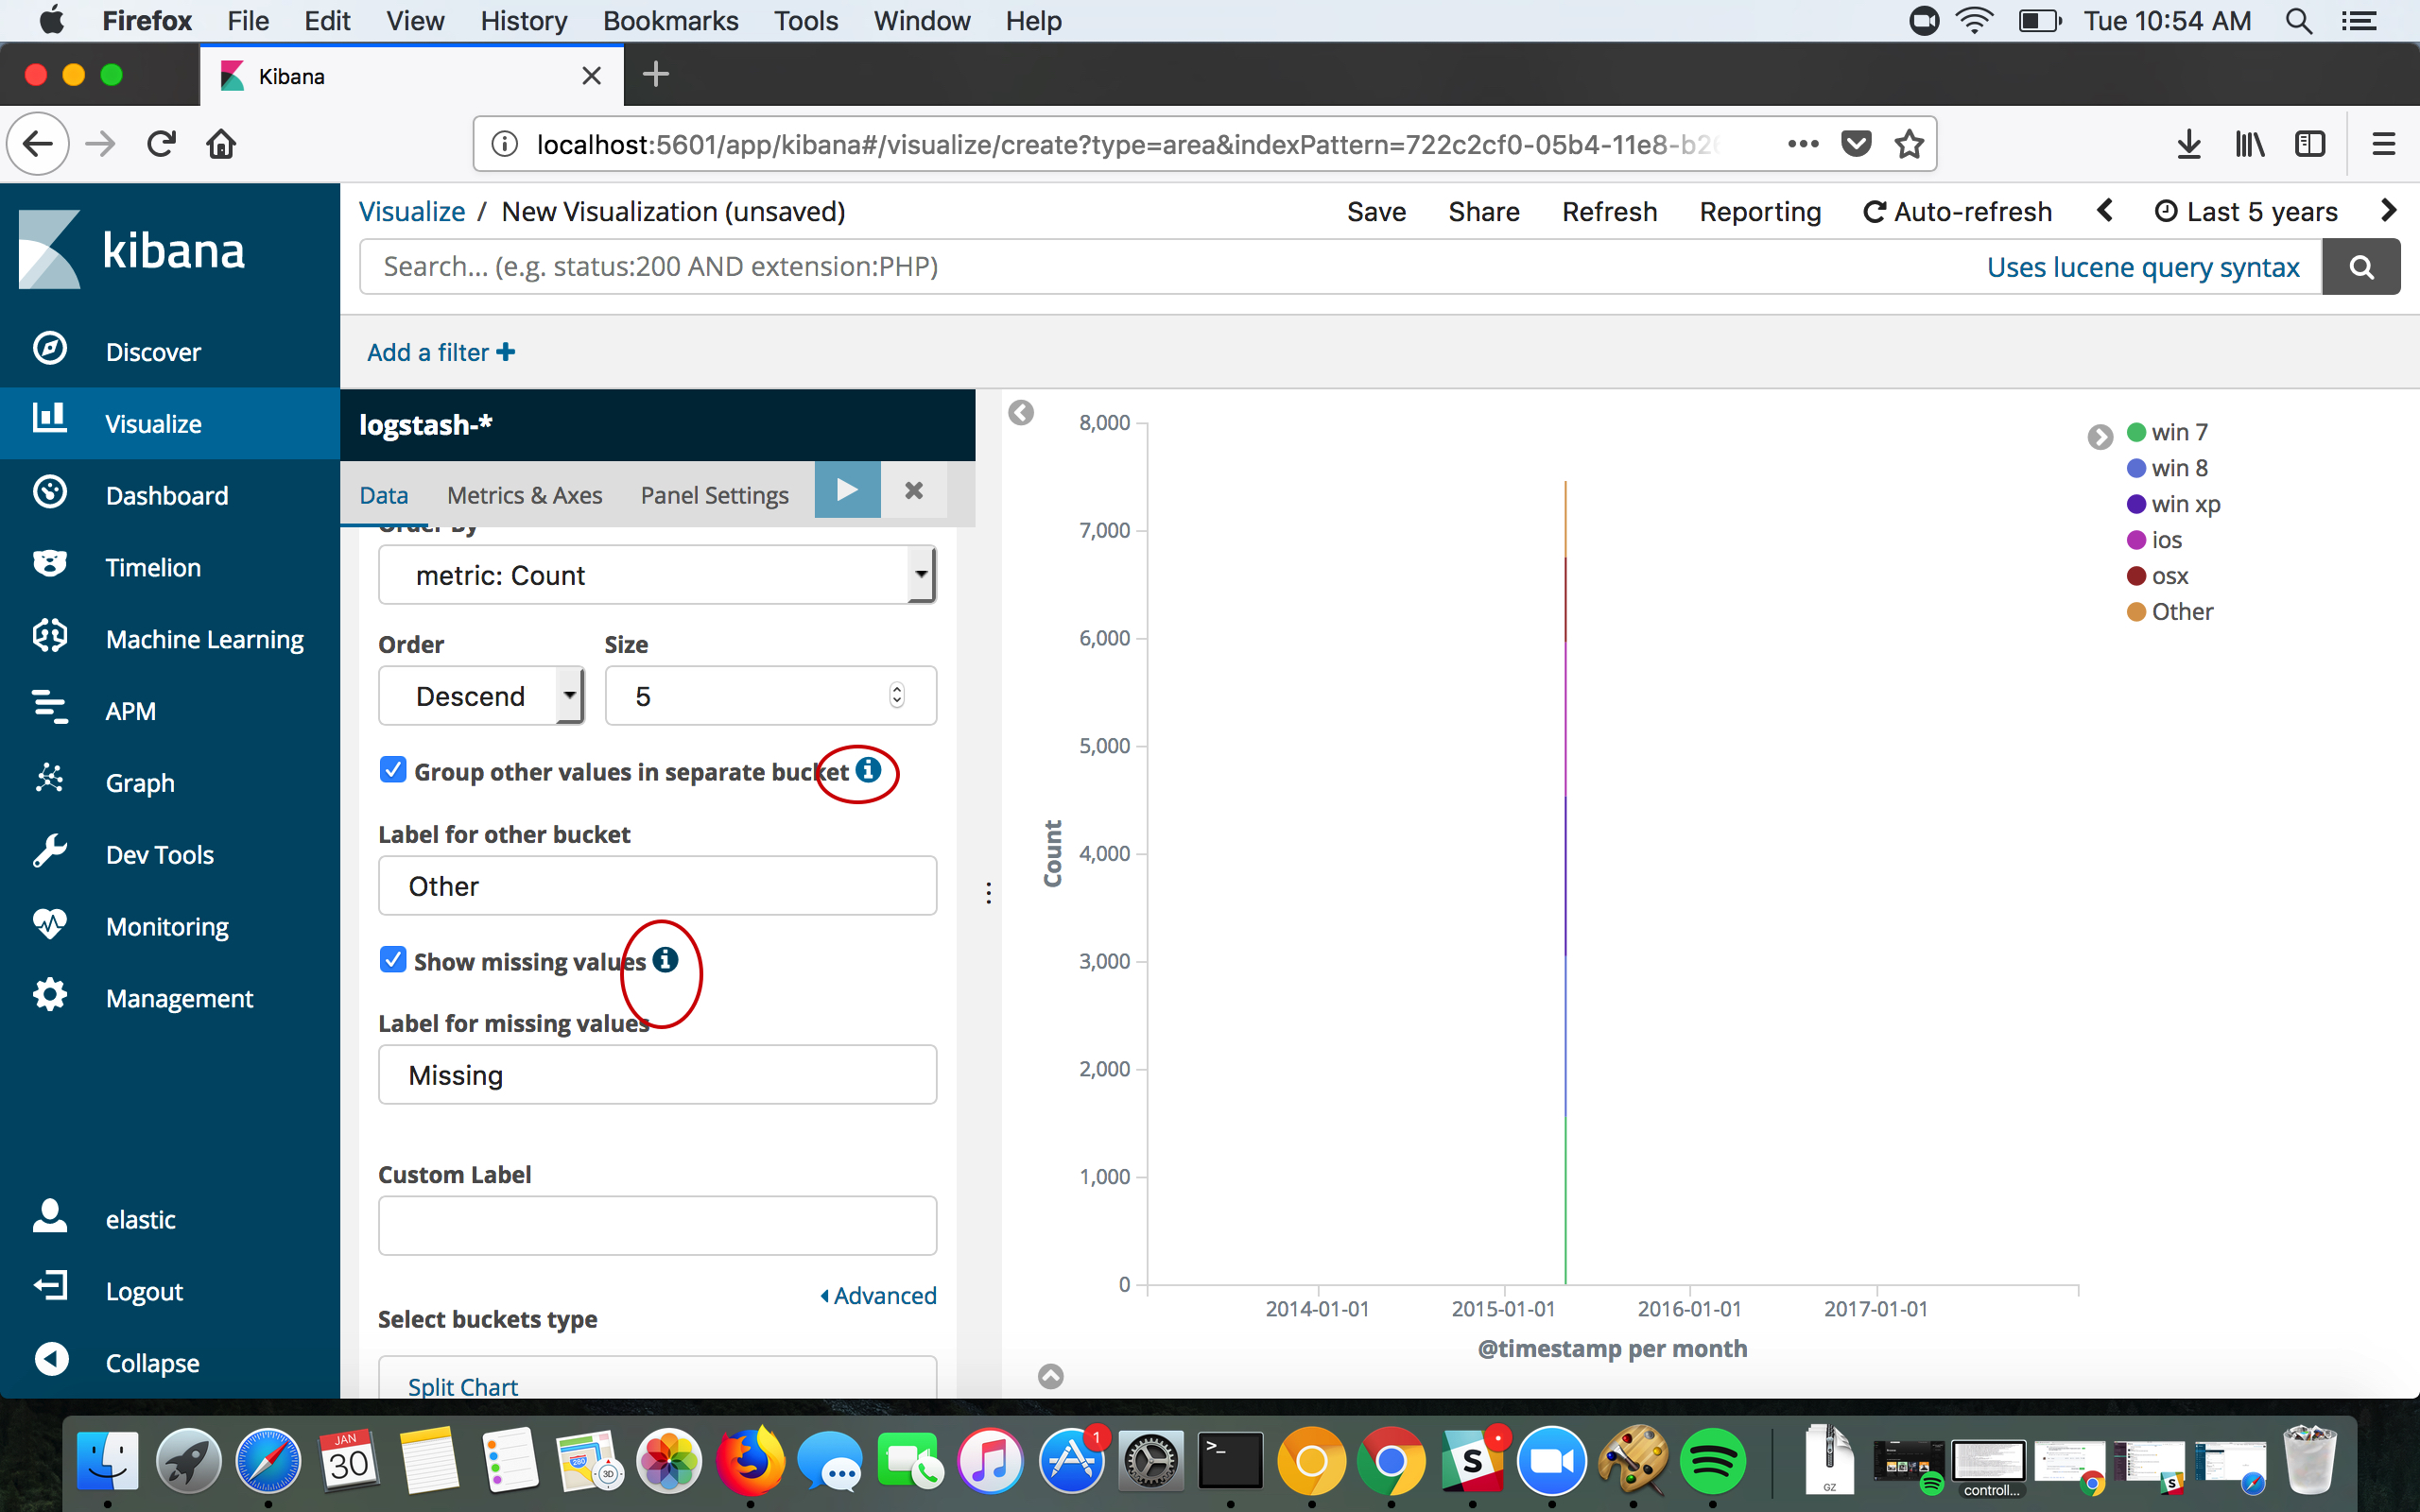Click the Share button
The height and width of the screenshot is (1512, 2420).
pos(1484,212)
